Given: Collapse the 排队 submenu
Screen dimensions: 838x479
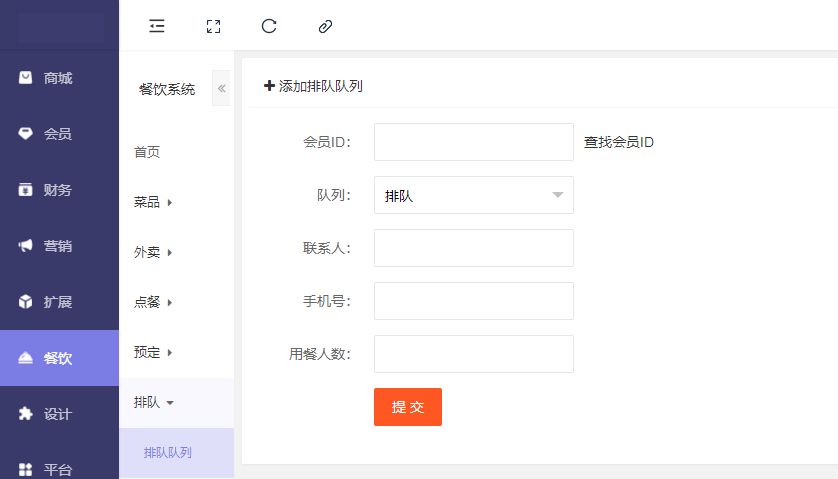Looking at the screenshot, I should tap(154, 402).
